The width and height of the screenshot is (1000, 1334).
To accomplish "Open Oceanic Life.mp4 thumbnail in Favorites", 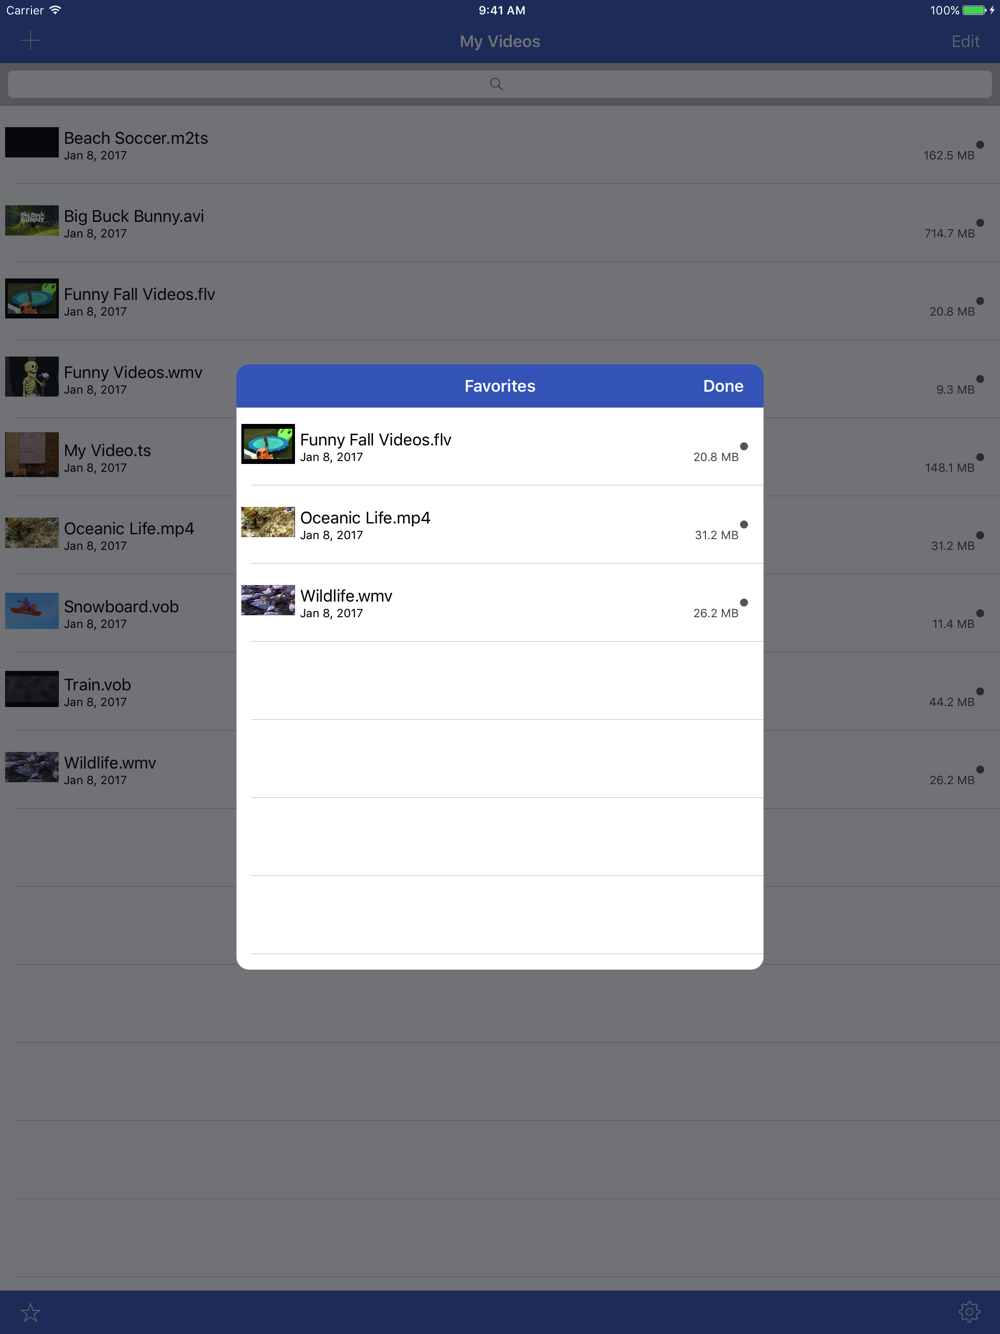I will tap(268, 522).
